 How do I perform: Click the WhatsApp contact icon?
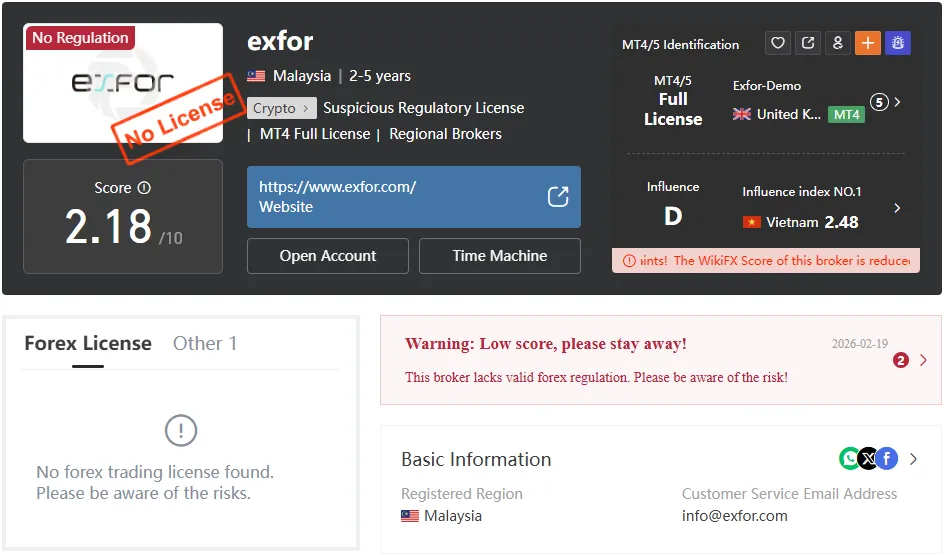click(x=849, y=459)
